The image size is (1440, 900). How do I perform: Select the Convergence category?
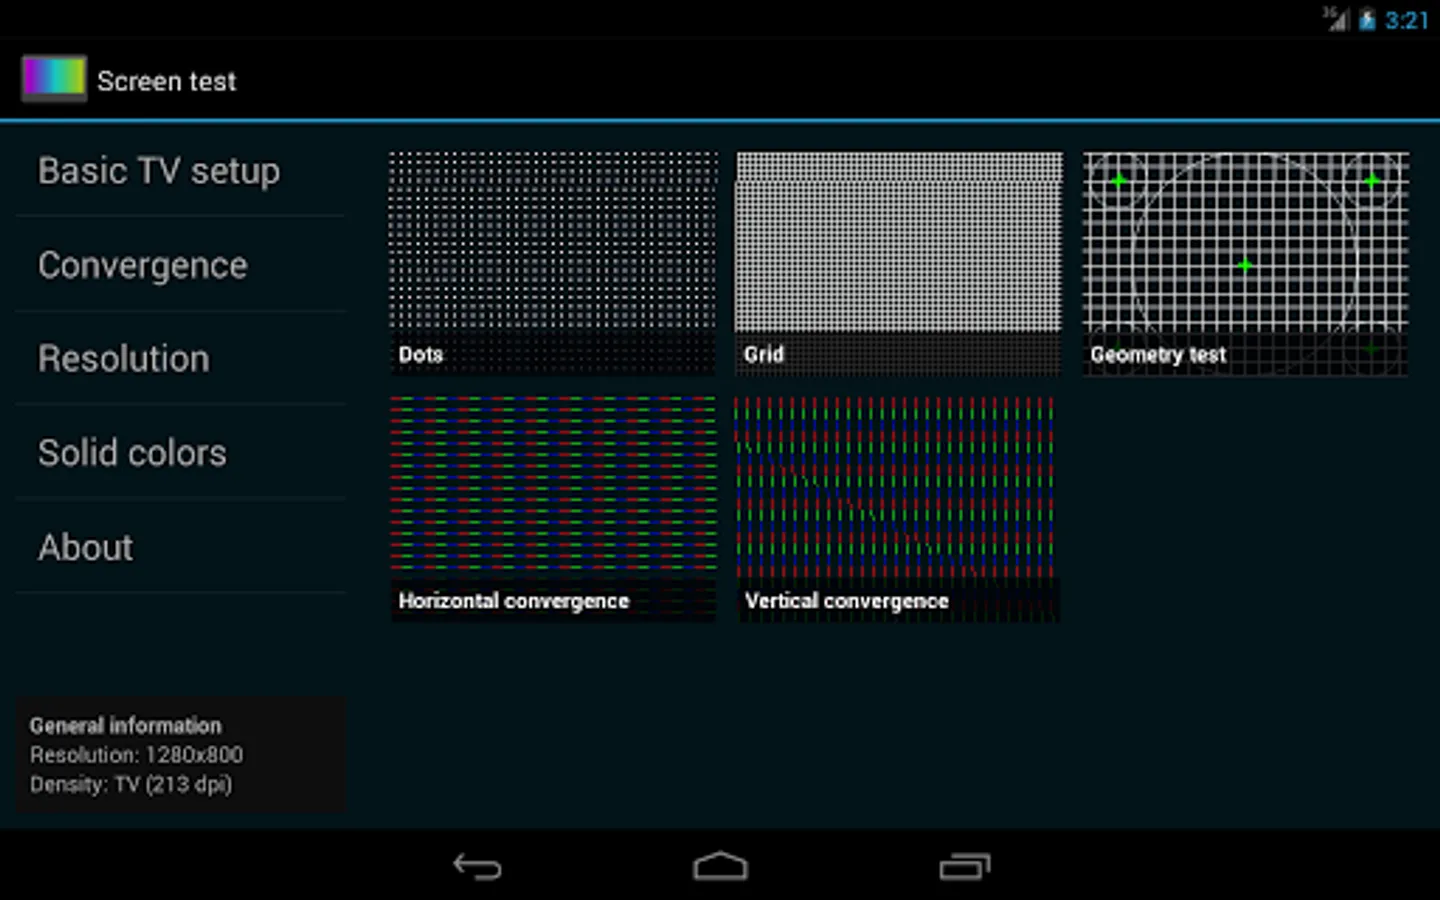click(x=181, y=265)
